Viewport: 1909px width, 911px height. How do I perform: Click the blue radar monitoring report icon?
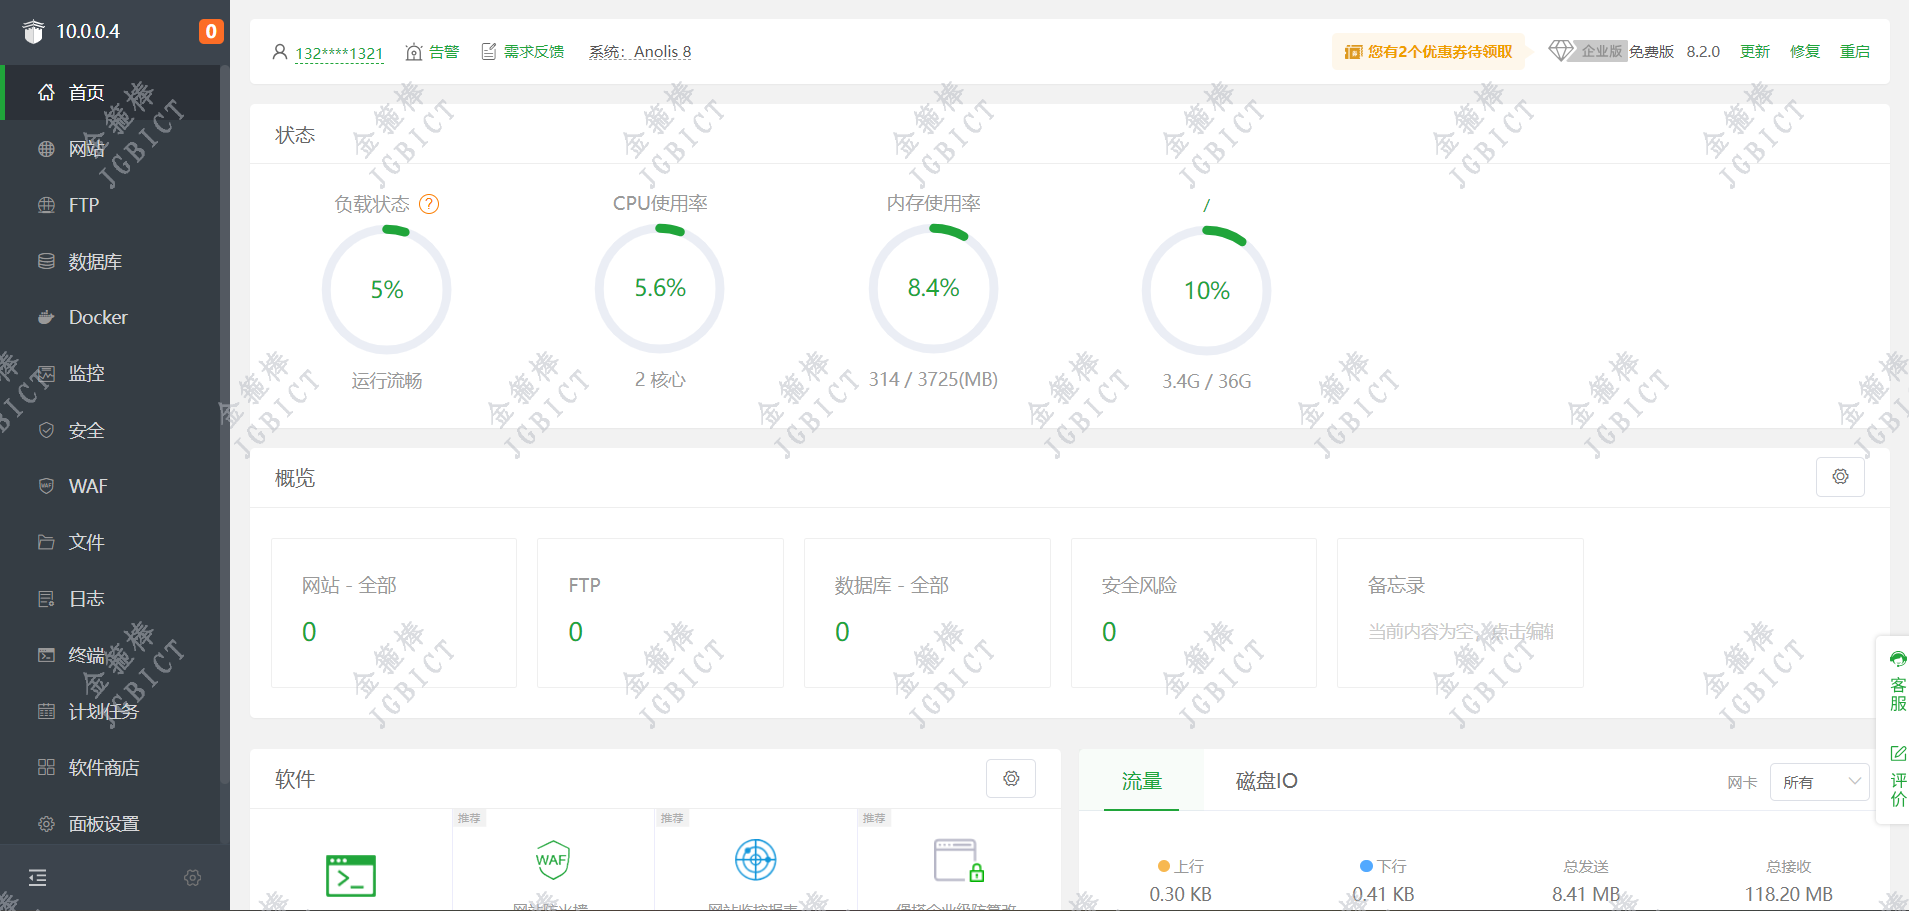point(756,860)
